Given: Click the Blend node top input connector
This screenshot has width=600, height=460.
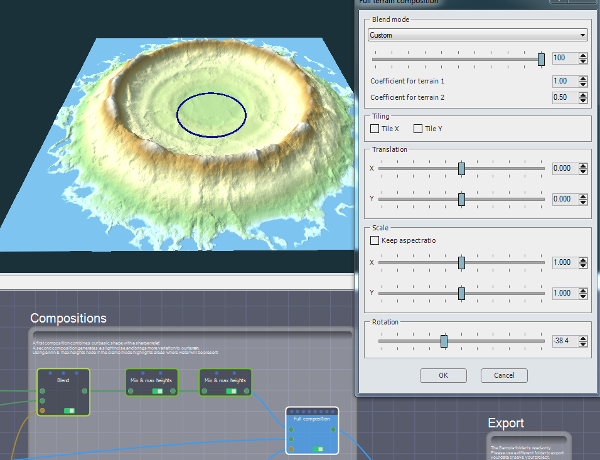Looking at the screenshot, I should pos(42,391).
